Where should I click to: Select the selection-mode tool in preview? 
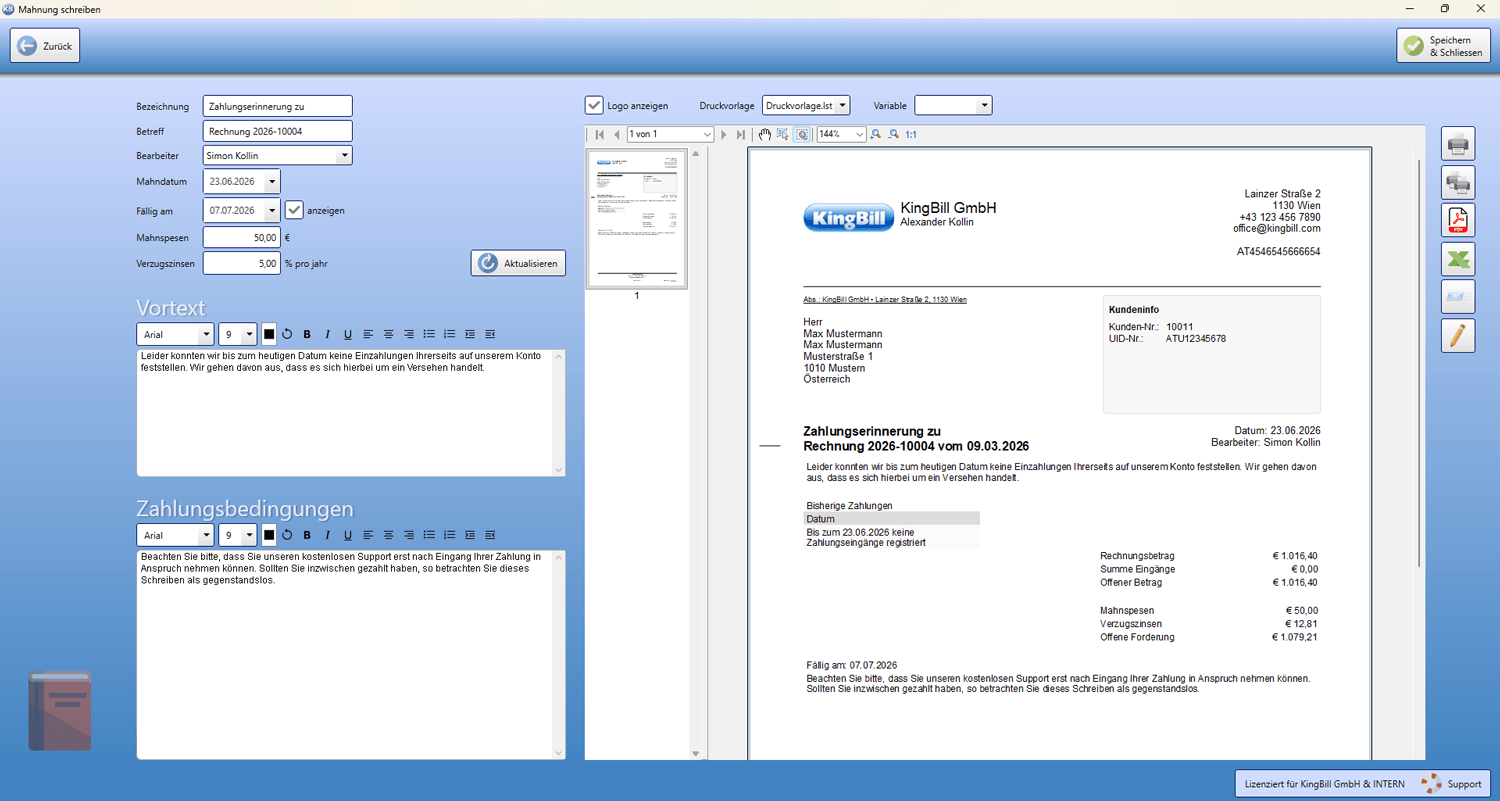783,134
